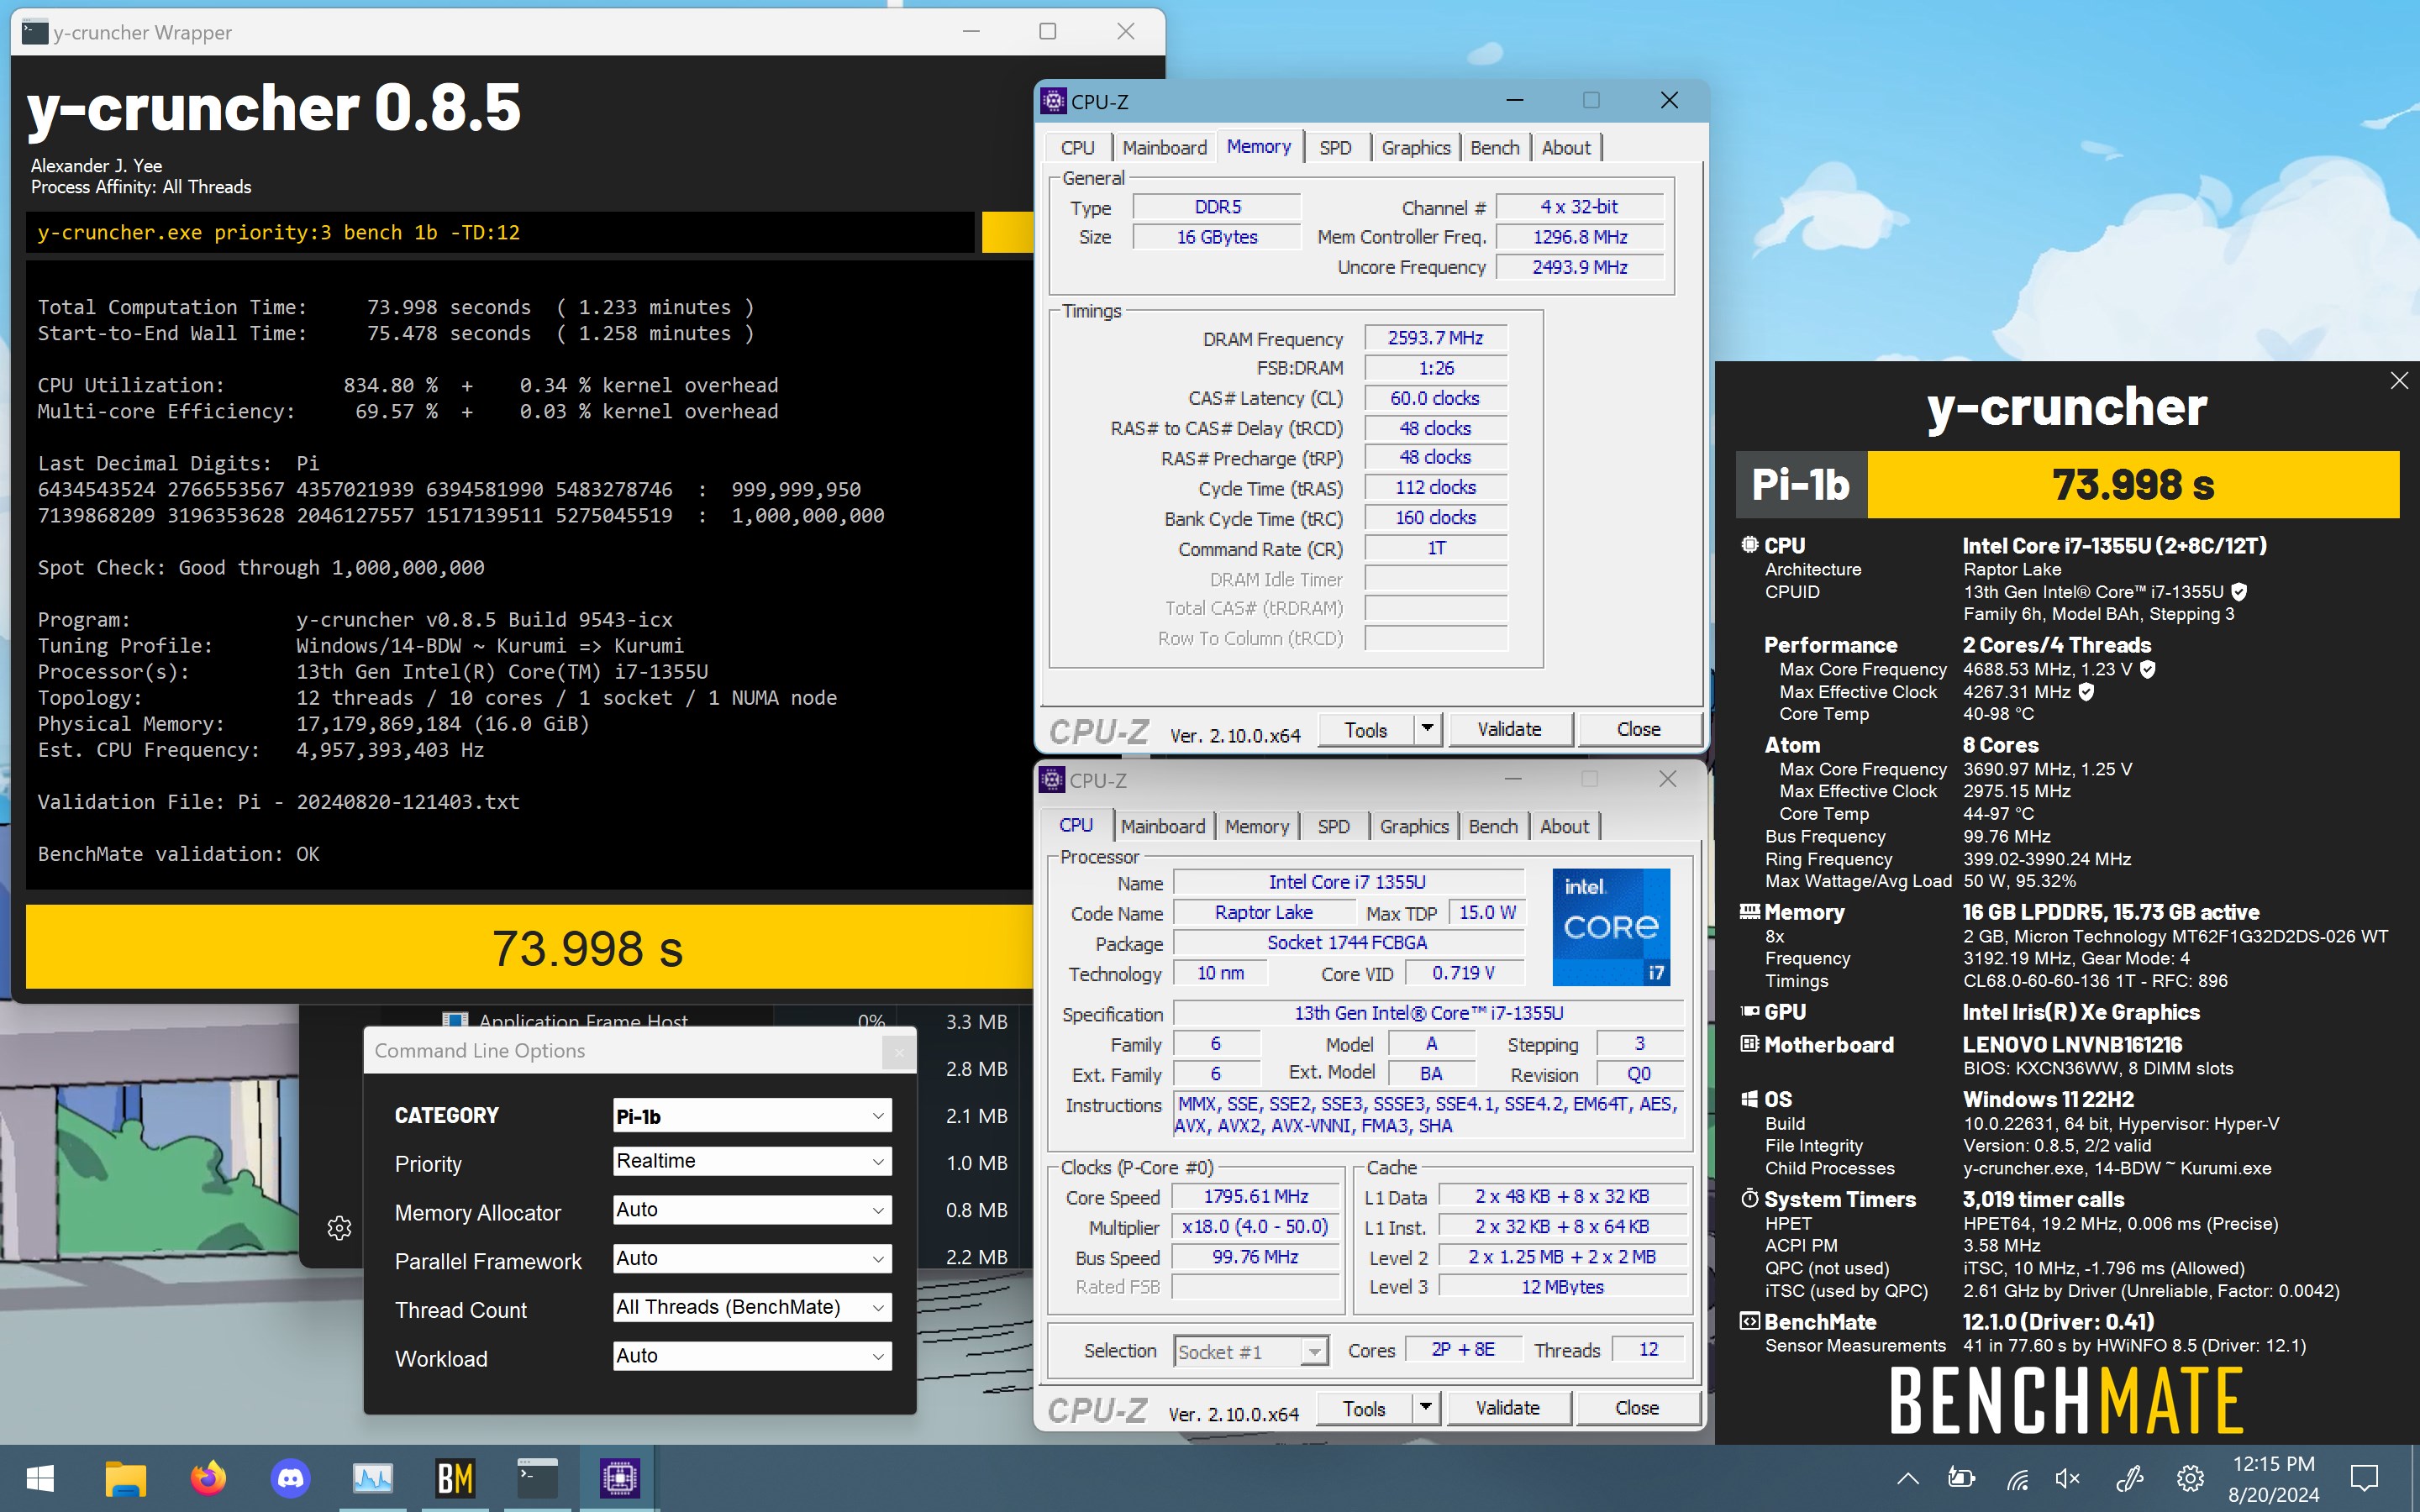The width and height of the screenshot is (2420, 1512).
Task: Click the muted volume tray icon
Action: [x=2067, y=1478]
